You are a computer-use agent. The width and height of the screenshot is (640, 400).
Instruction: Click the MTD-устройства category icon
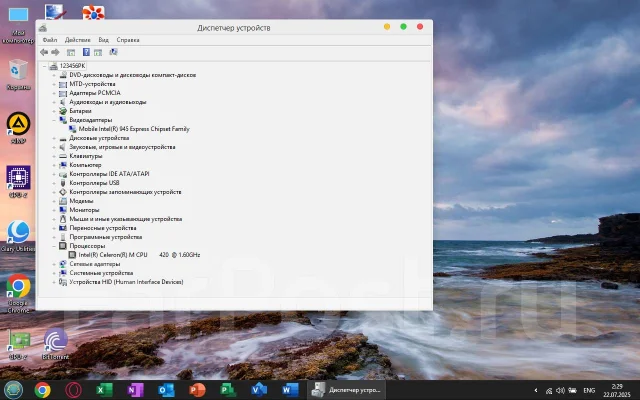[x=63, y=84]
